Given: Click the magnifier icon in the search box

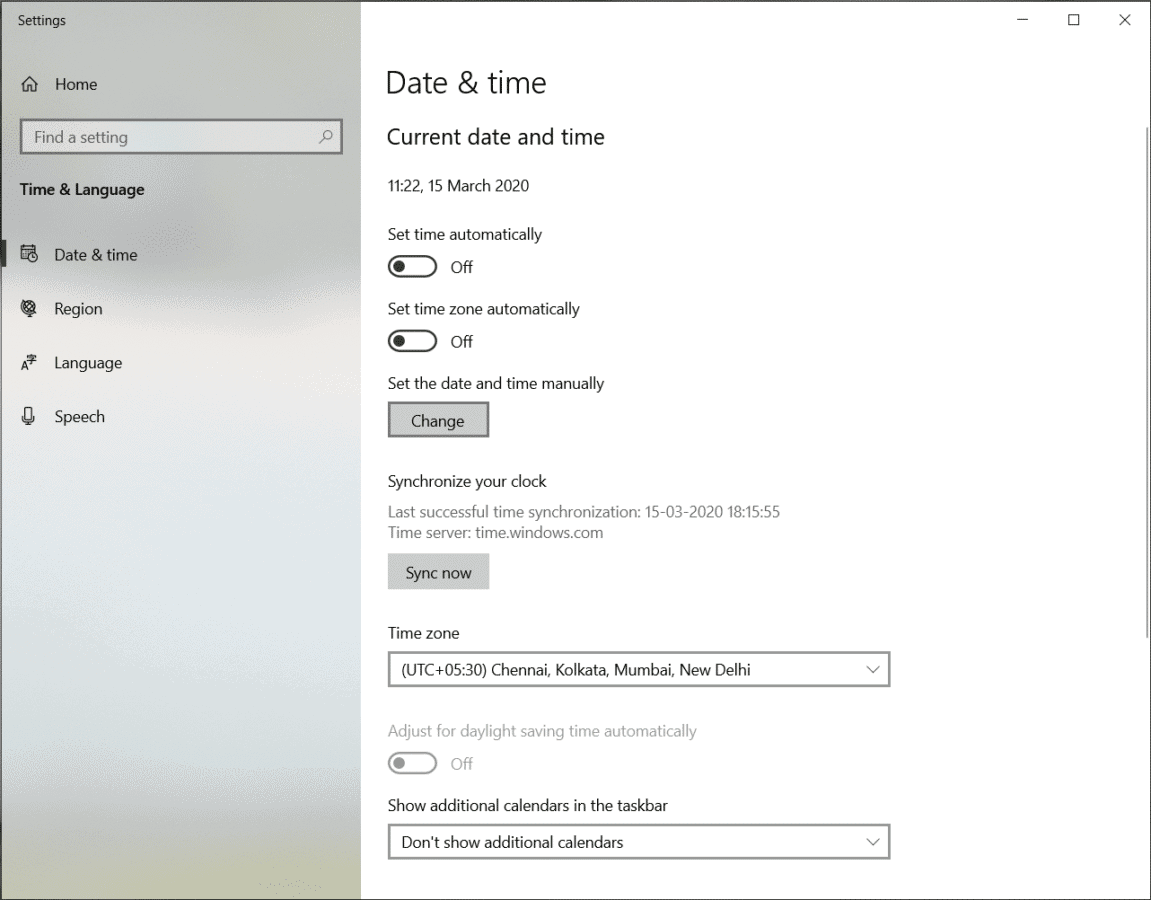Looking at the screenshot, I should click(325, 136).
